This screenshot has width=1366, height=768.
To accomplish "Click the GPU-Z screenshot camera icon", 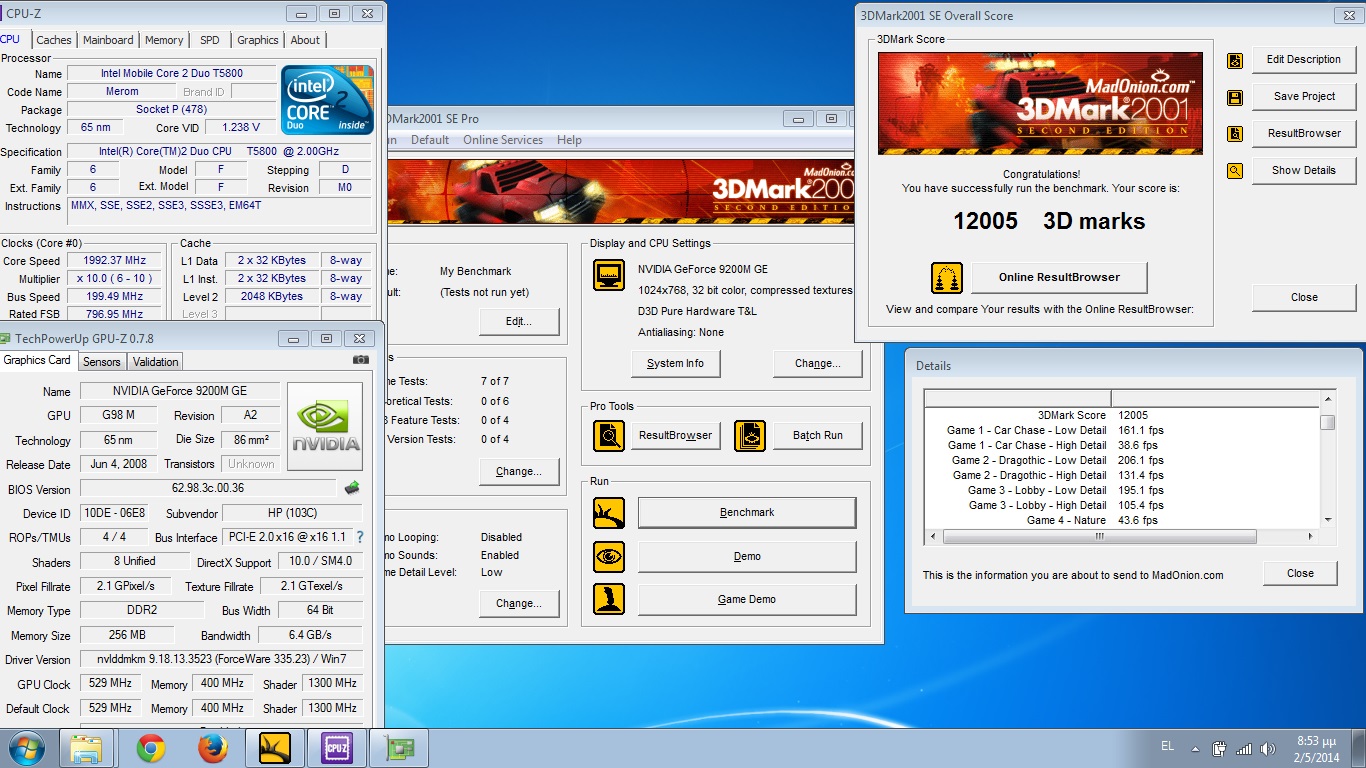I will [361, 360].
